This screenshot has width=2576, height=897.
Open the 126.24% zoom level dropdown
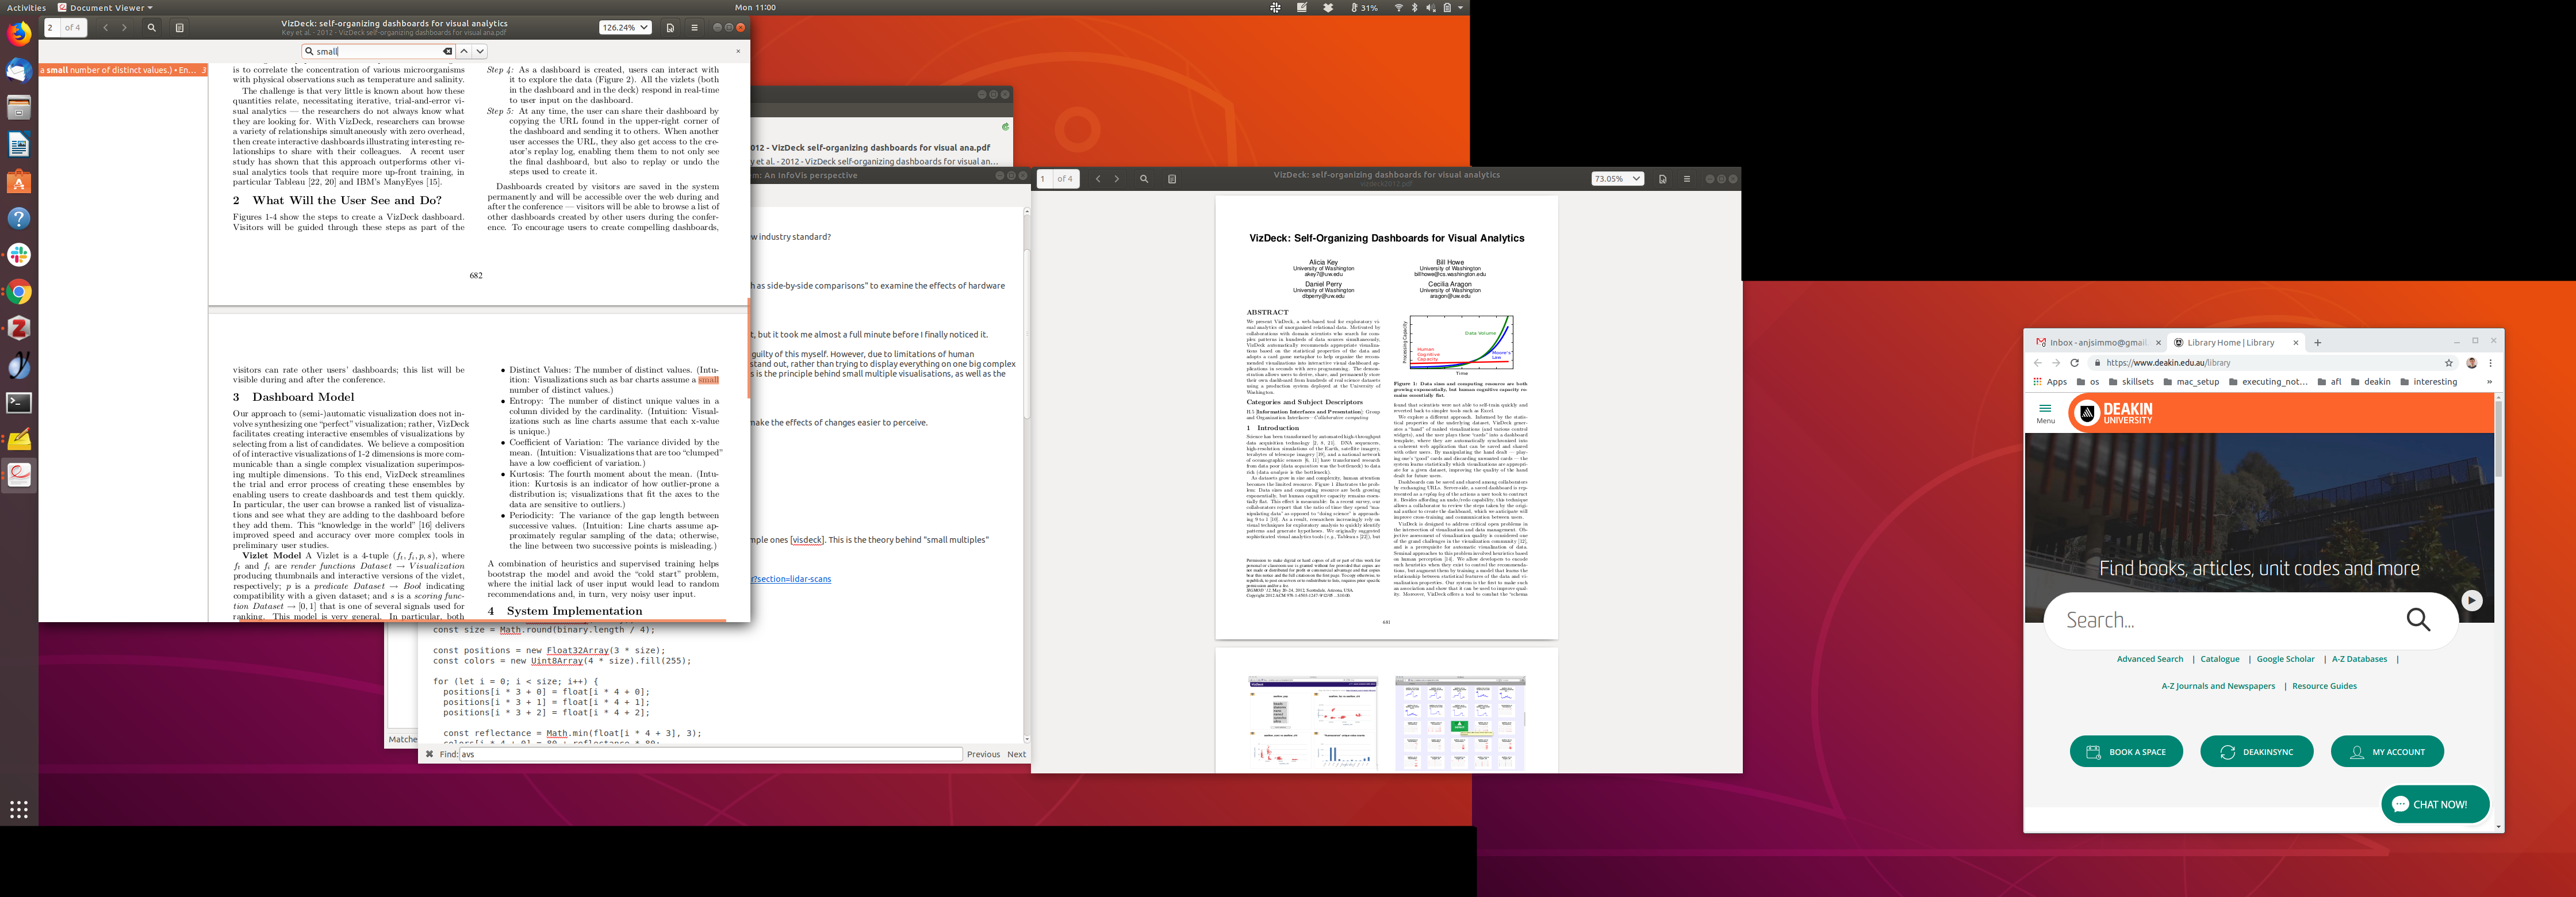coord(625,28)
